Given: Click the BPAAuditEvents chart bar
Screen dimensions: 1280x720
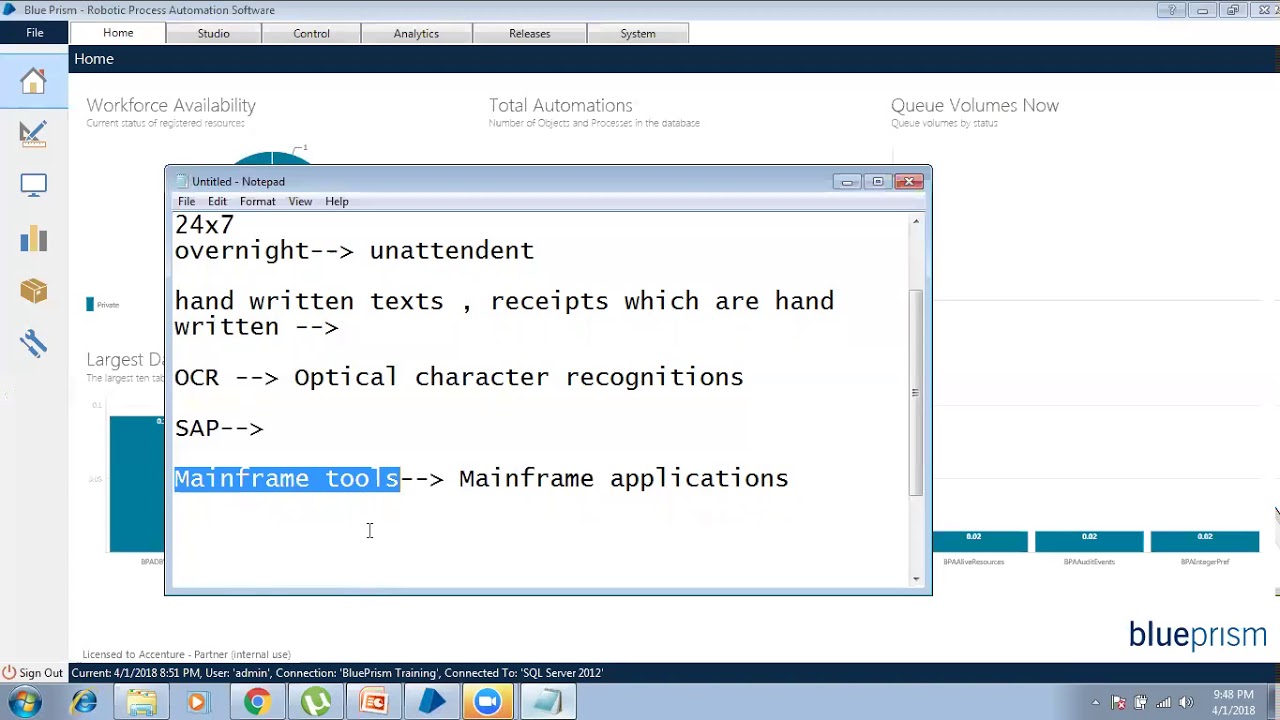Looking at the screenshot, I should 1089,541.
